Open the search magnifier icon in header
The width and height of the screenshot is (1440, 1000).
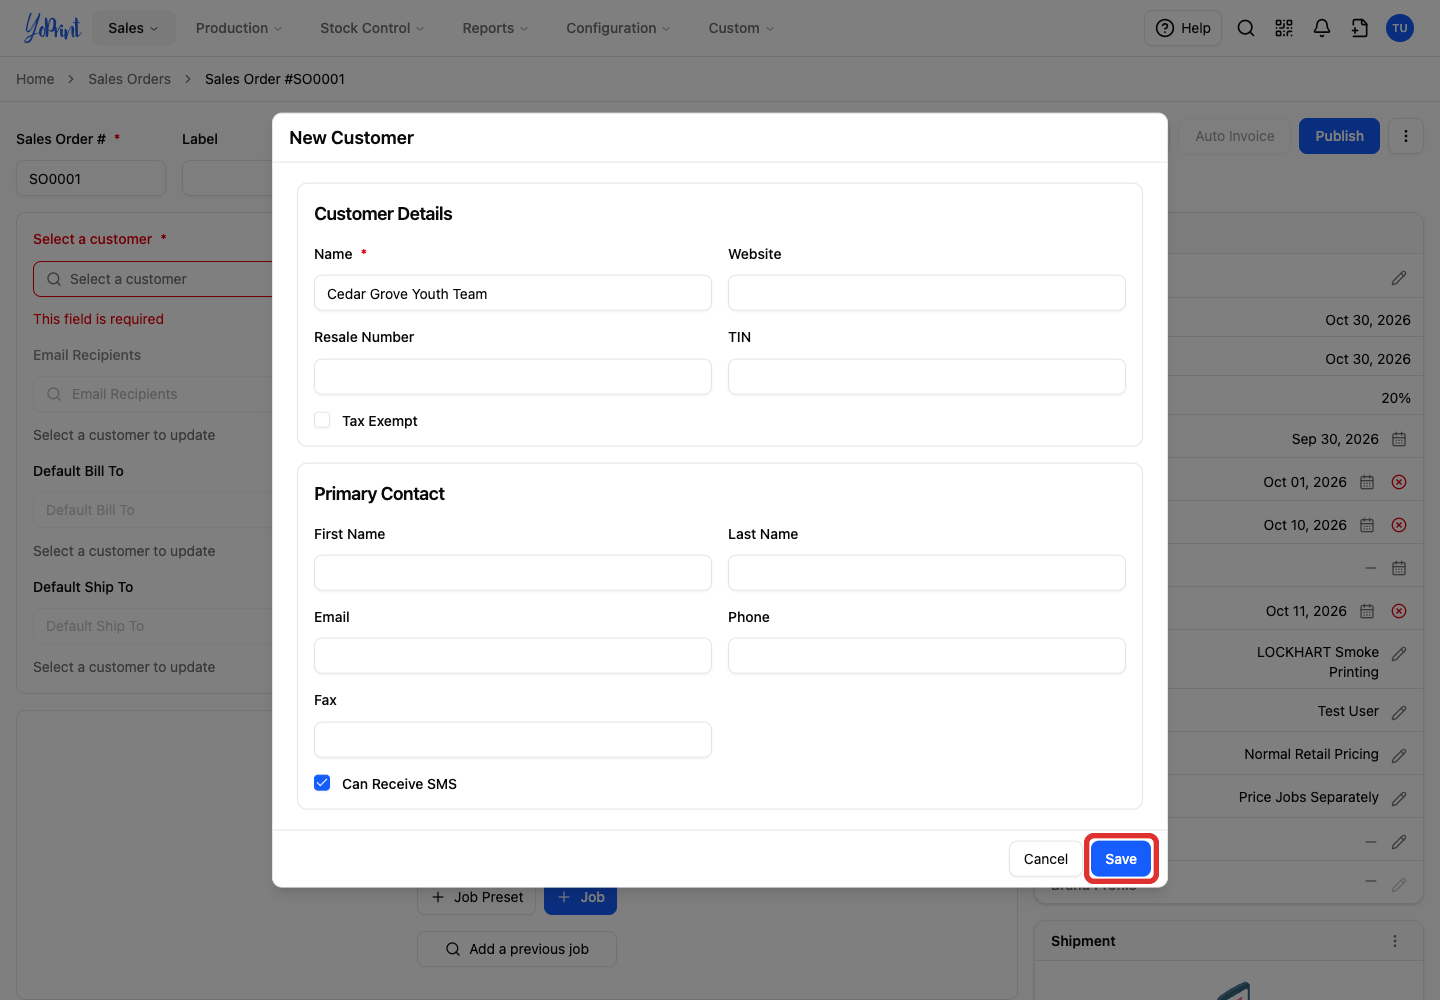[x=1246, y=28]
